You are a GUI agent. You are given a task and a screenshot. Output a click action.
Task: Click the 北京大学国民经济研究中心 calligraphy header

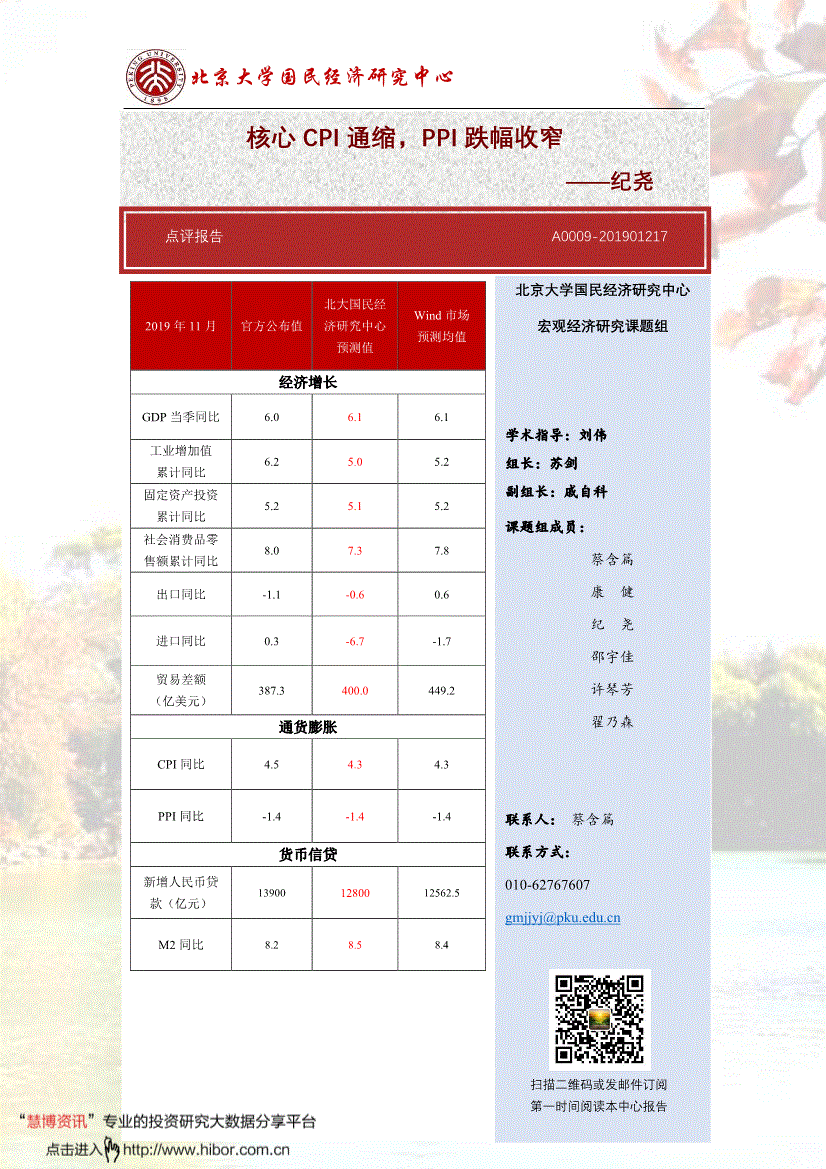click(x=321, y=77)
